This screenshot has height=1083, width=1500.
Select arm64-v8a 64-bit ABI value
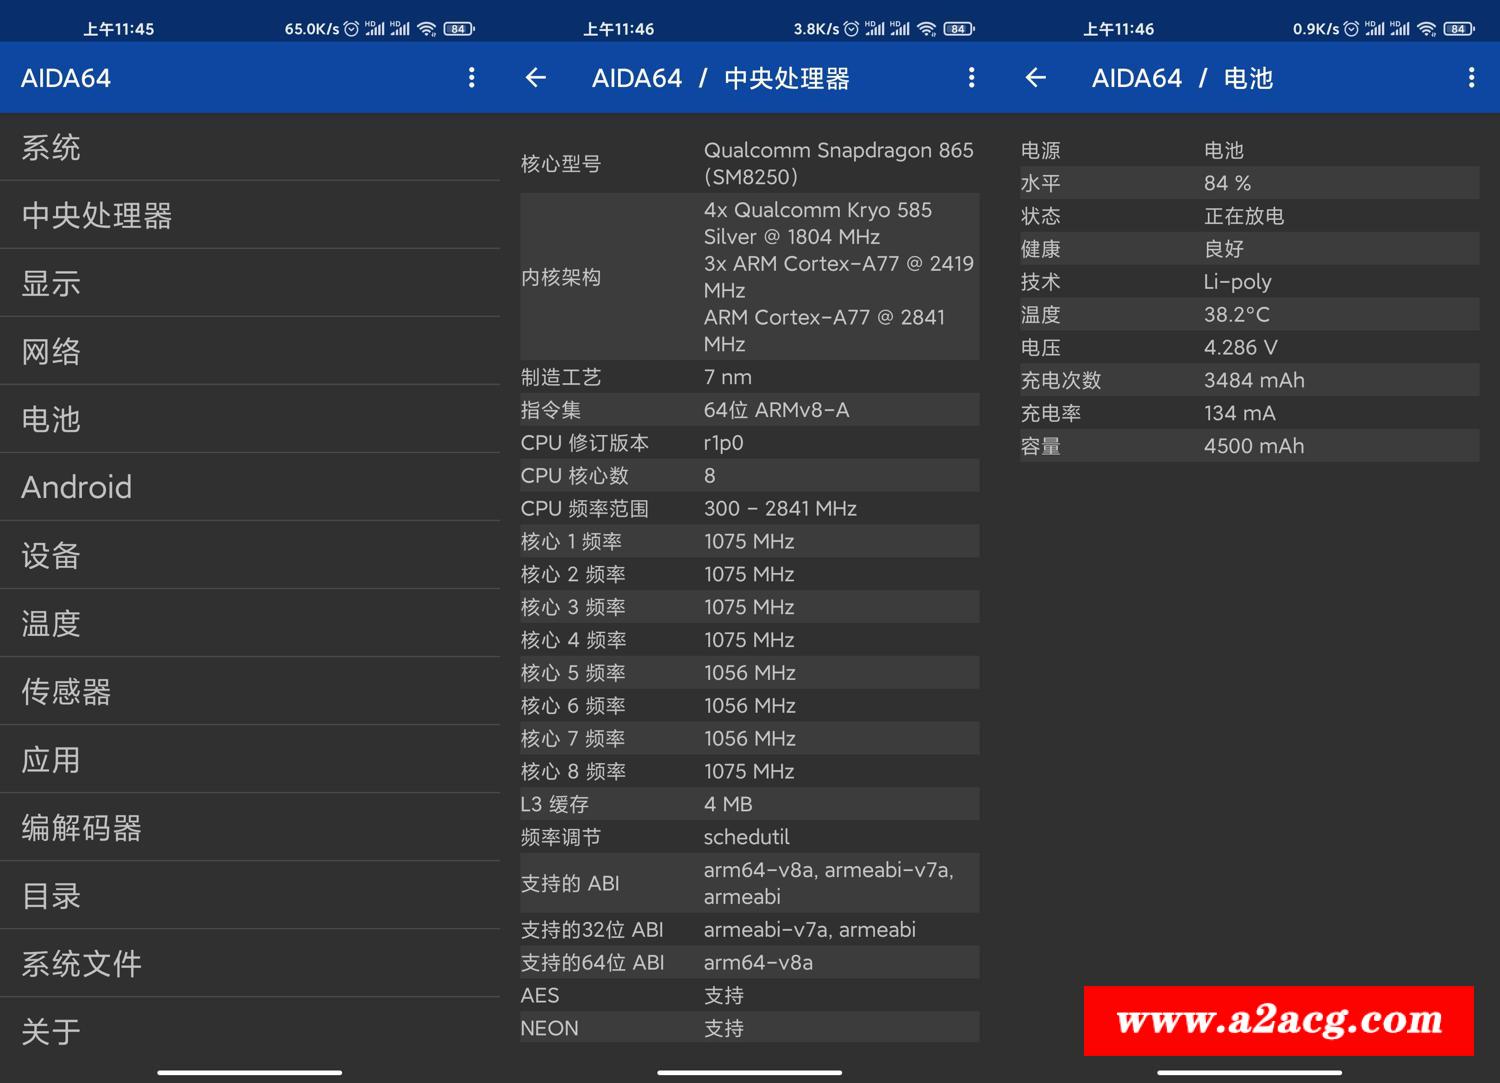point(758,962)
